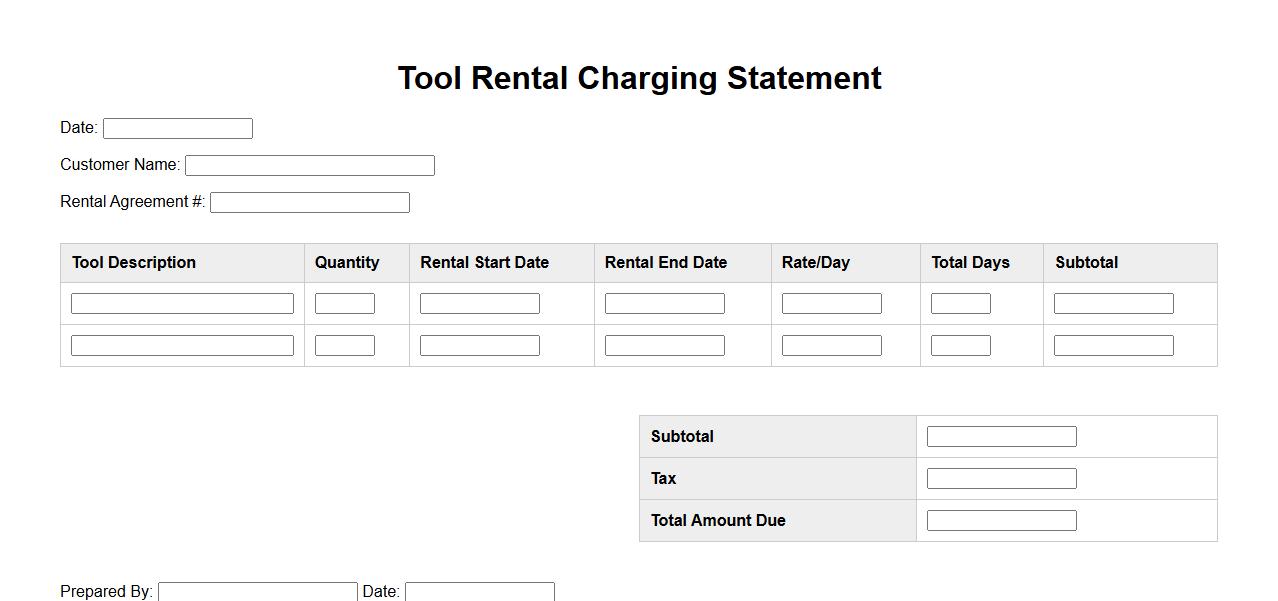Screen dimensions: 1278x601
Task: Click the summary Subtotal field
Action: pyautogui.click(x=1002, y=436)
